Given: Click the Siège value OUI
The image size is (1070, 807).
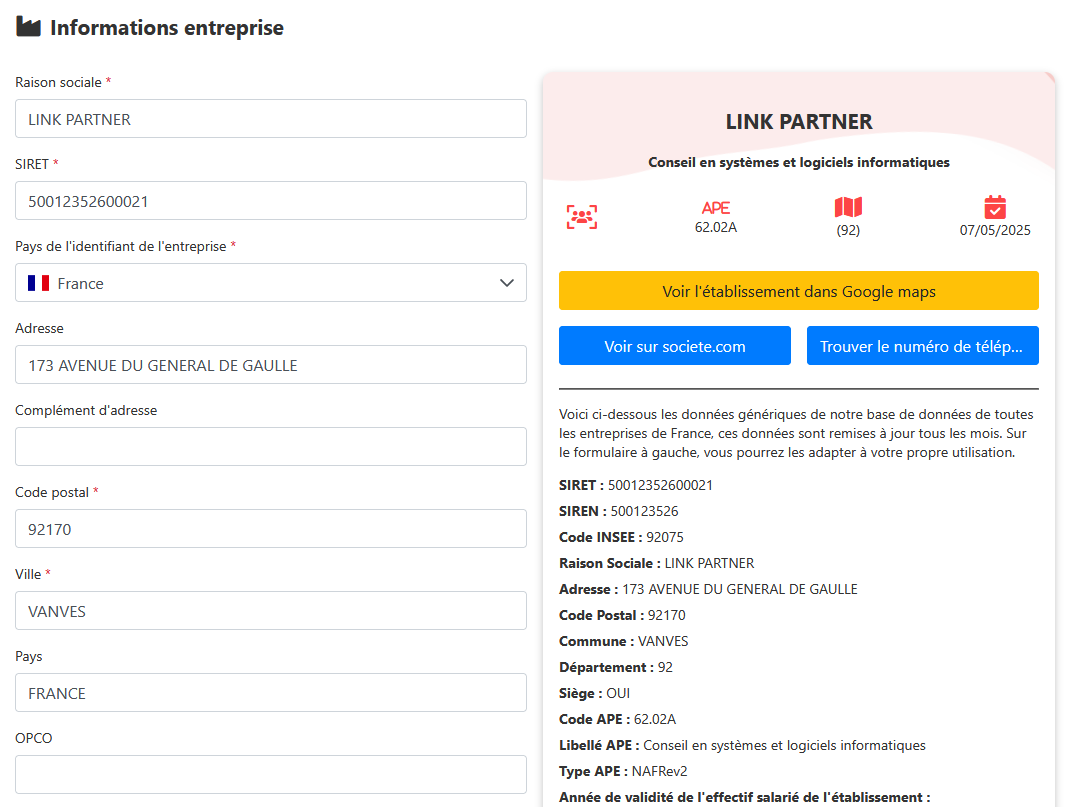Looking at the screenshot, I should coord(618,693).
